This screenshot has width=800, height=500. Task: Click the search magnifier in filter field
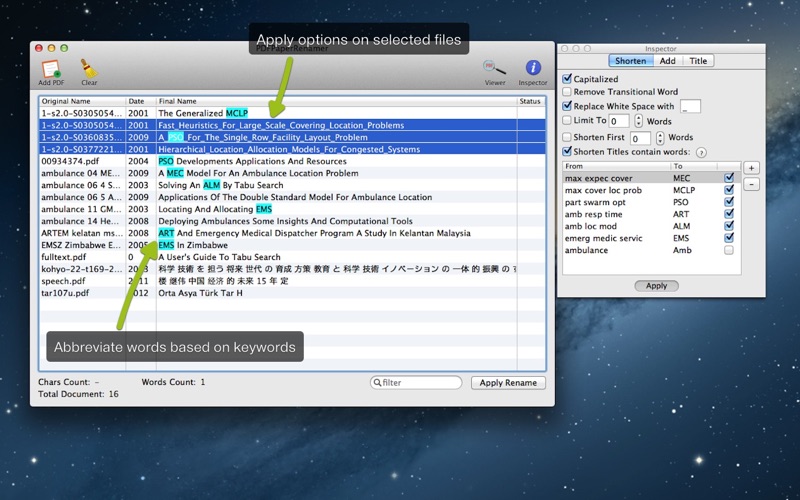(377, 382)
